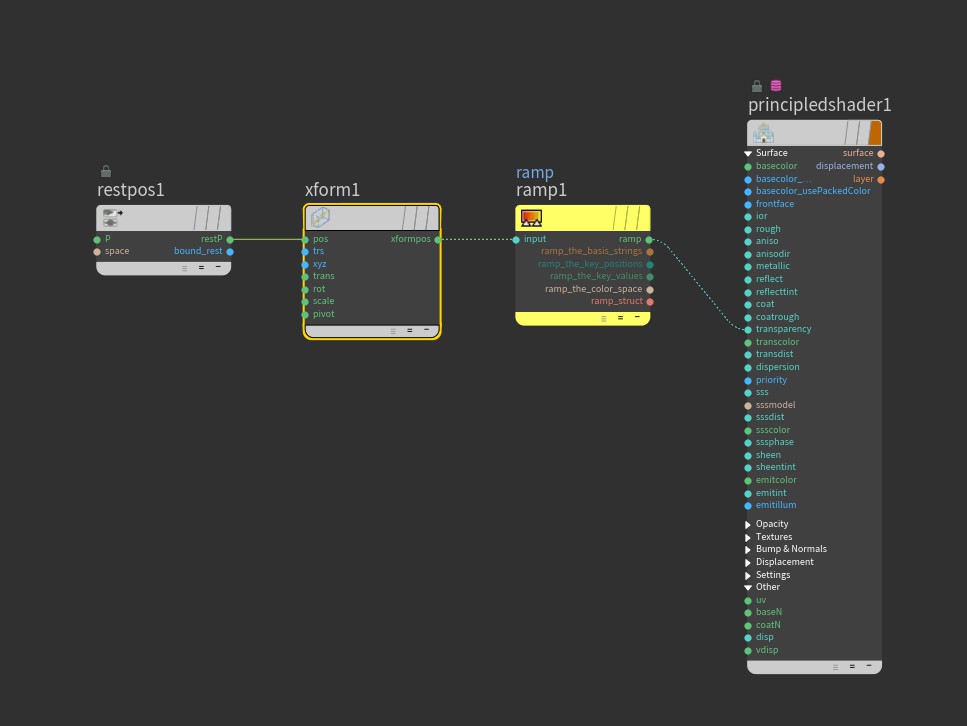Click the xyz input connector on xform1

coord(305,265)
